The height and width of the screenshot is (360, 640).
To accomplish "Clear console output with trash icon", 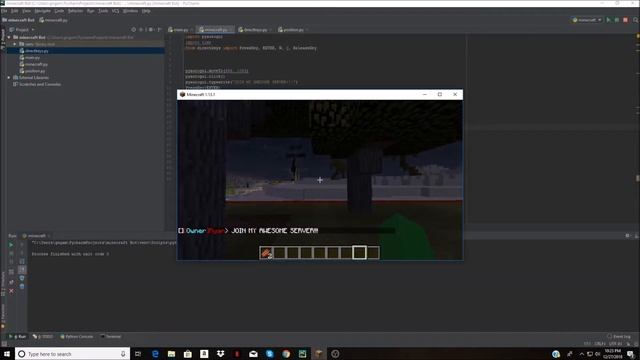I will (x=22, y=287).
